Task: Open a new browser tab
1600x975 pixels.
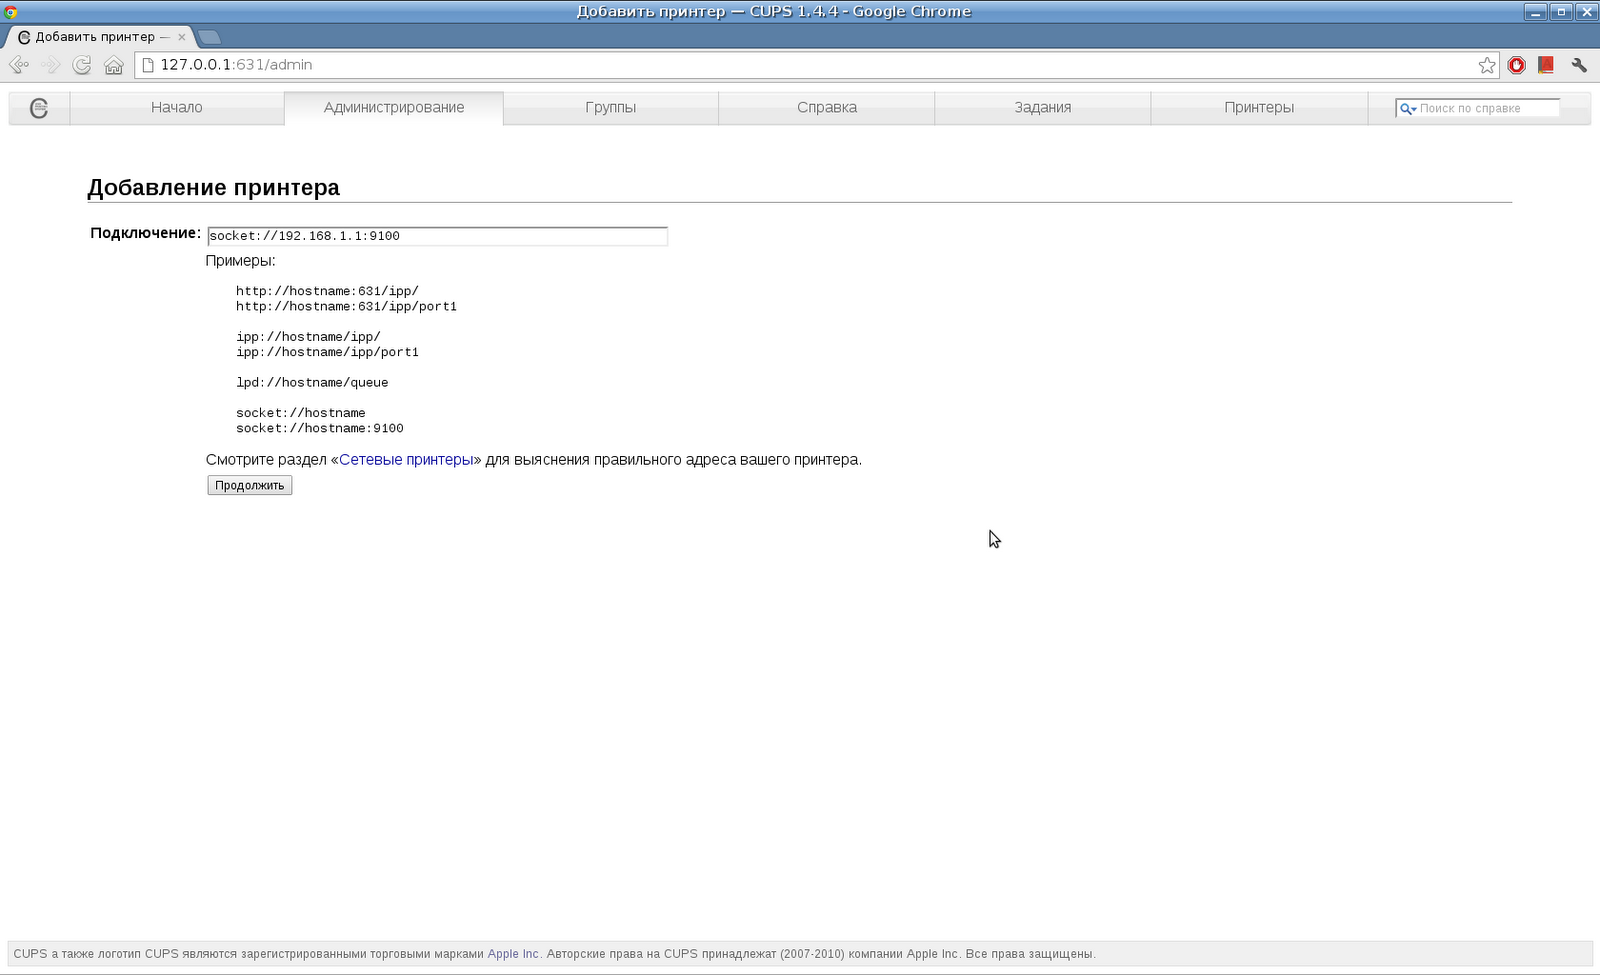Action: [x=209, y=37]
